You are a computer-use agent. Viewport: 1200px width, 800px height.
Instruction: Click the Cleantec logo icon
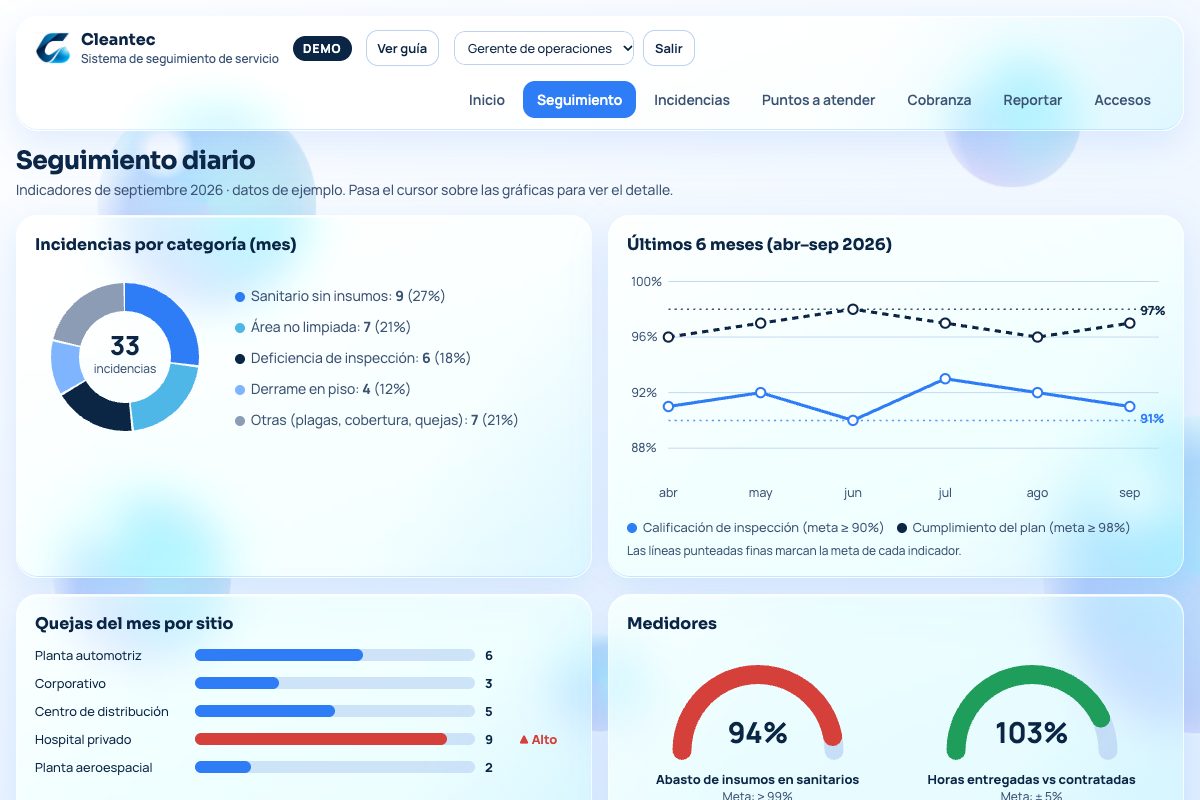tap(53, 48)
